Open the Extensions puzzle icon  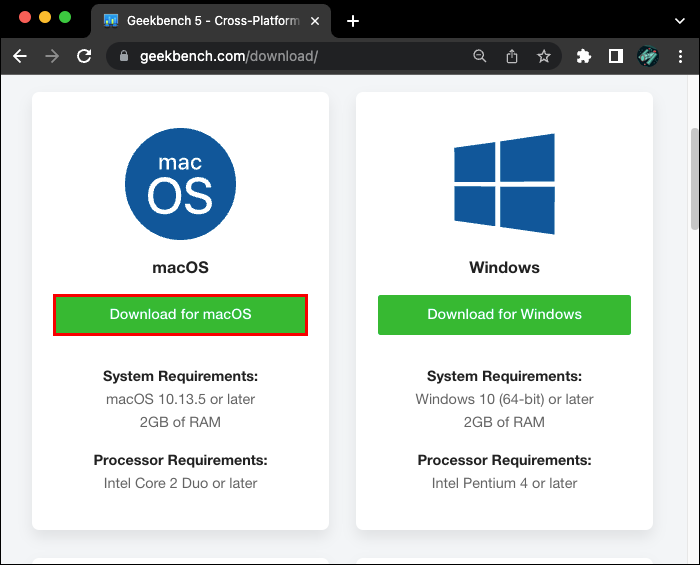(583, 56)
